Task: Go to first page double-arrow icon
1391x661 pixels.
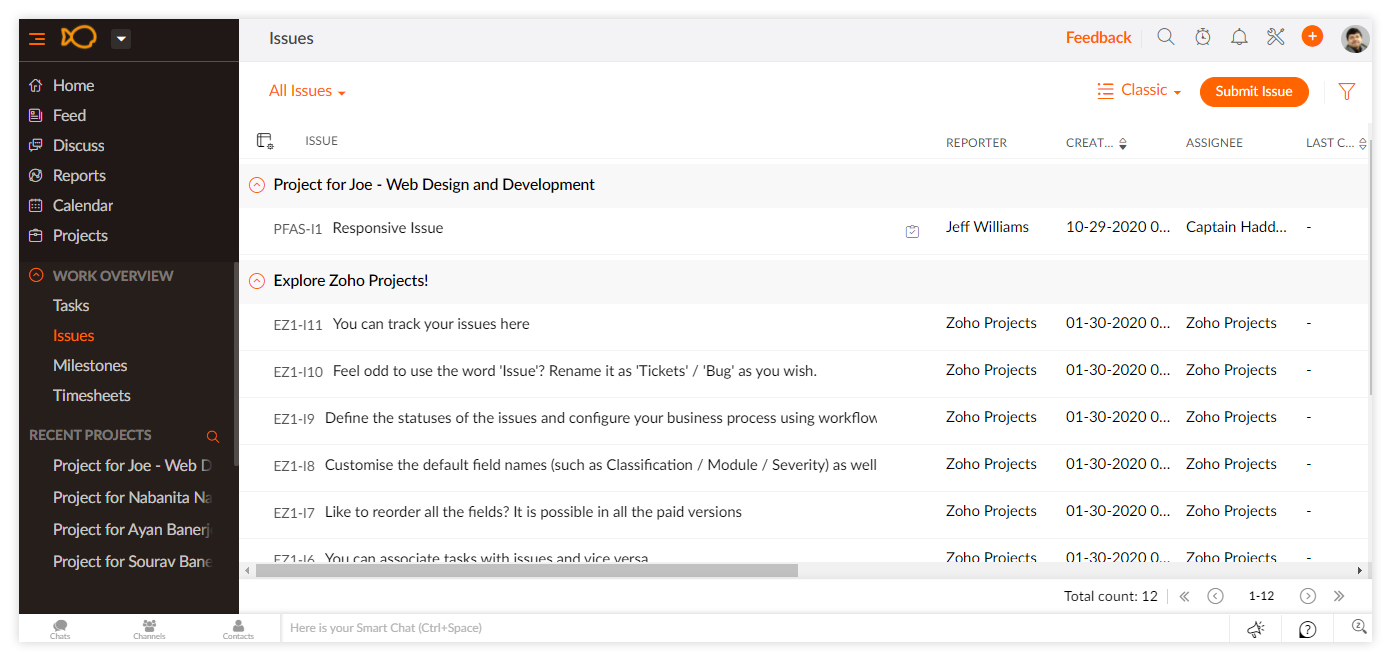Action: [x=1184, y=596]
